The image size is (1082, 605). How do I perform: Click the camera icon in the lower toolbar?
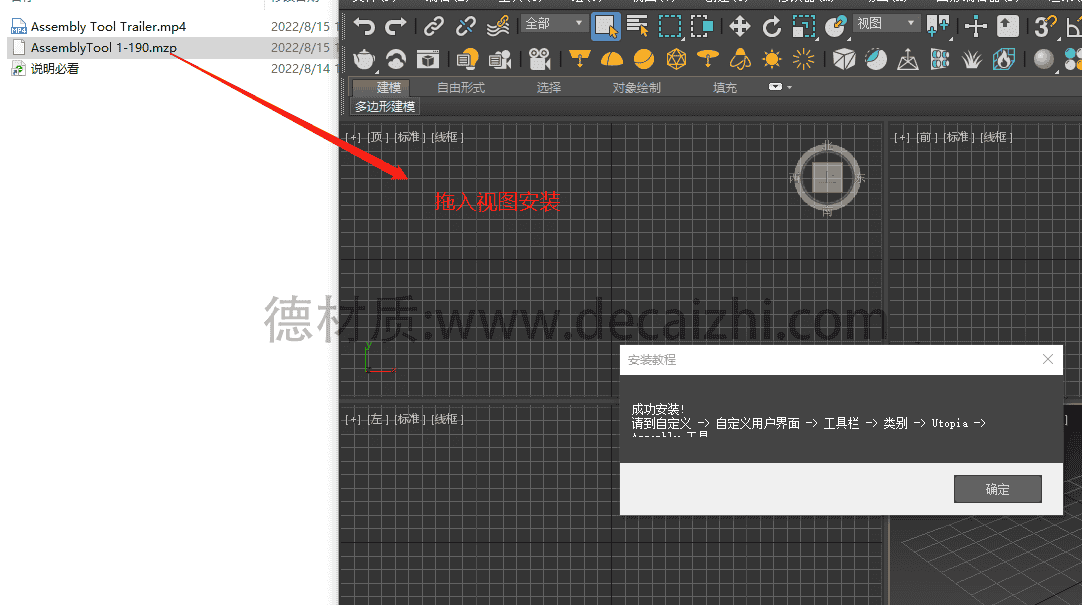(539, 58)
